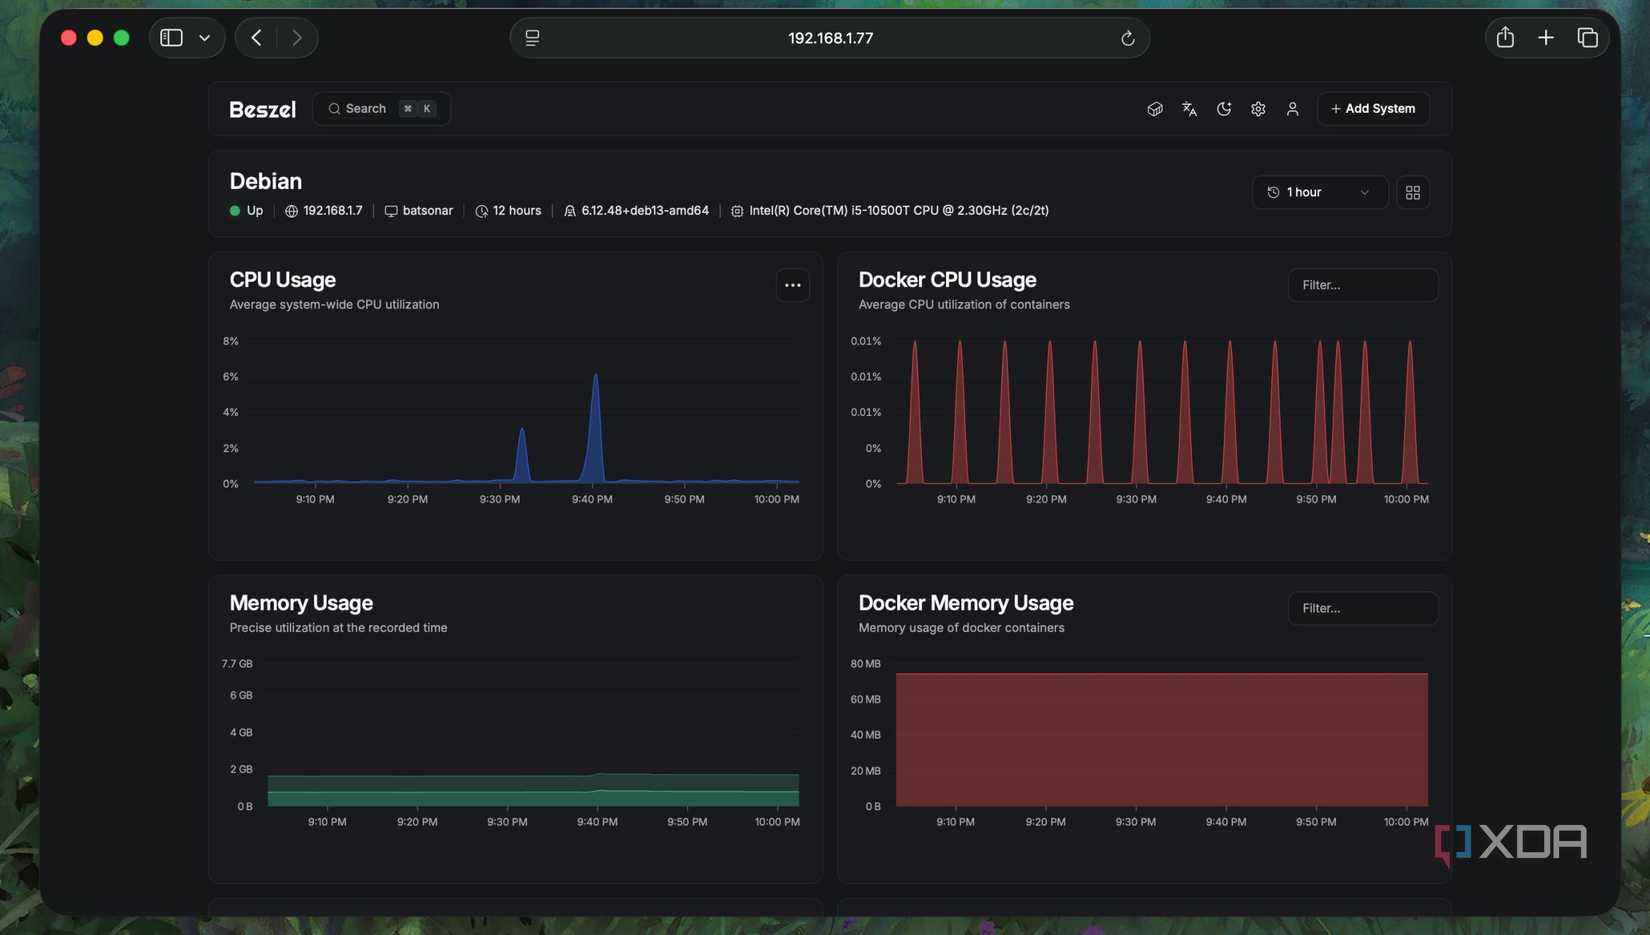Image resolution: width=1650 pixels, height=935 pixels.
Task: Open the ellipsis menu on CPU Usage card
Action: [x=792, y=285]
